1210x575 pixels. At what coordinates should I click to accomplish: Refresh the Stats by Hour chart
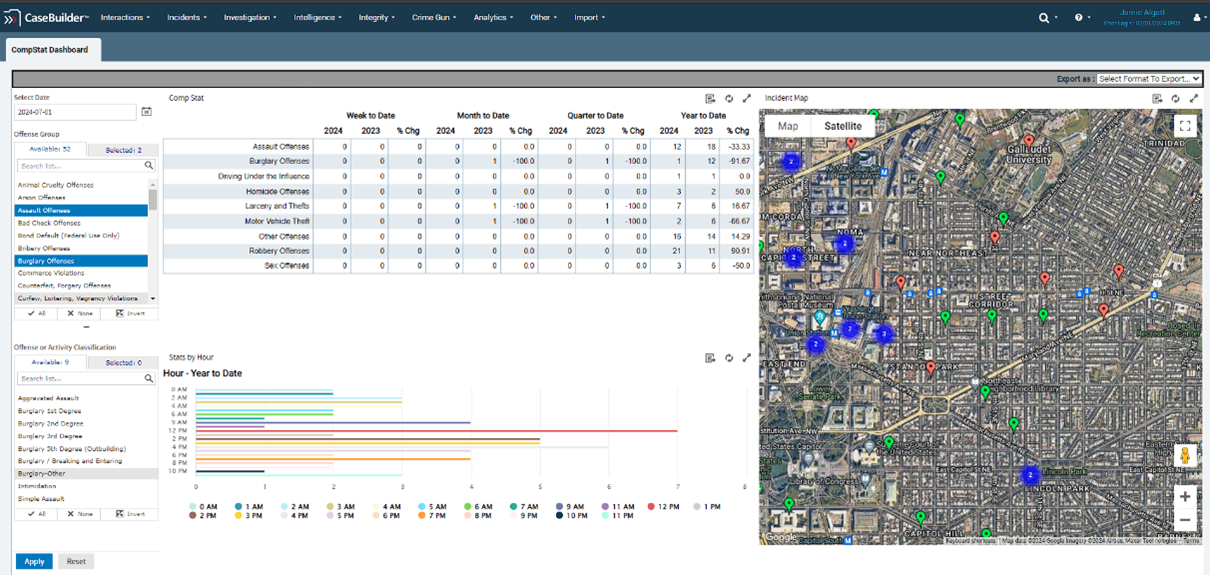coord(729,357)
